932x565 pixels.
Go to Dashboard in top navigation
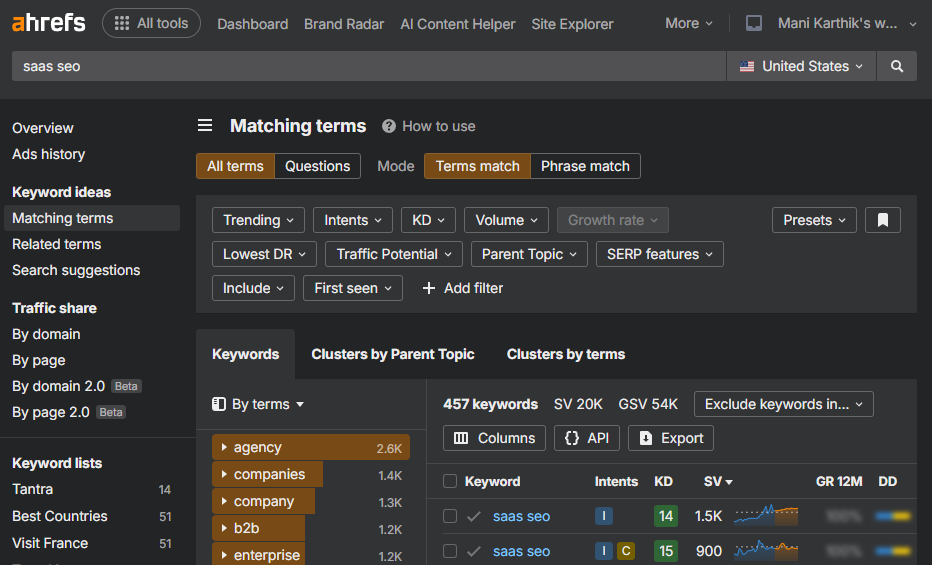(253, 24)
